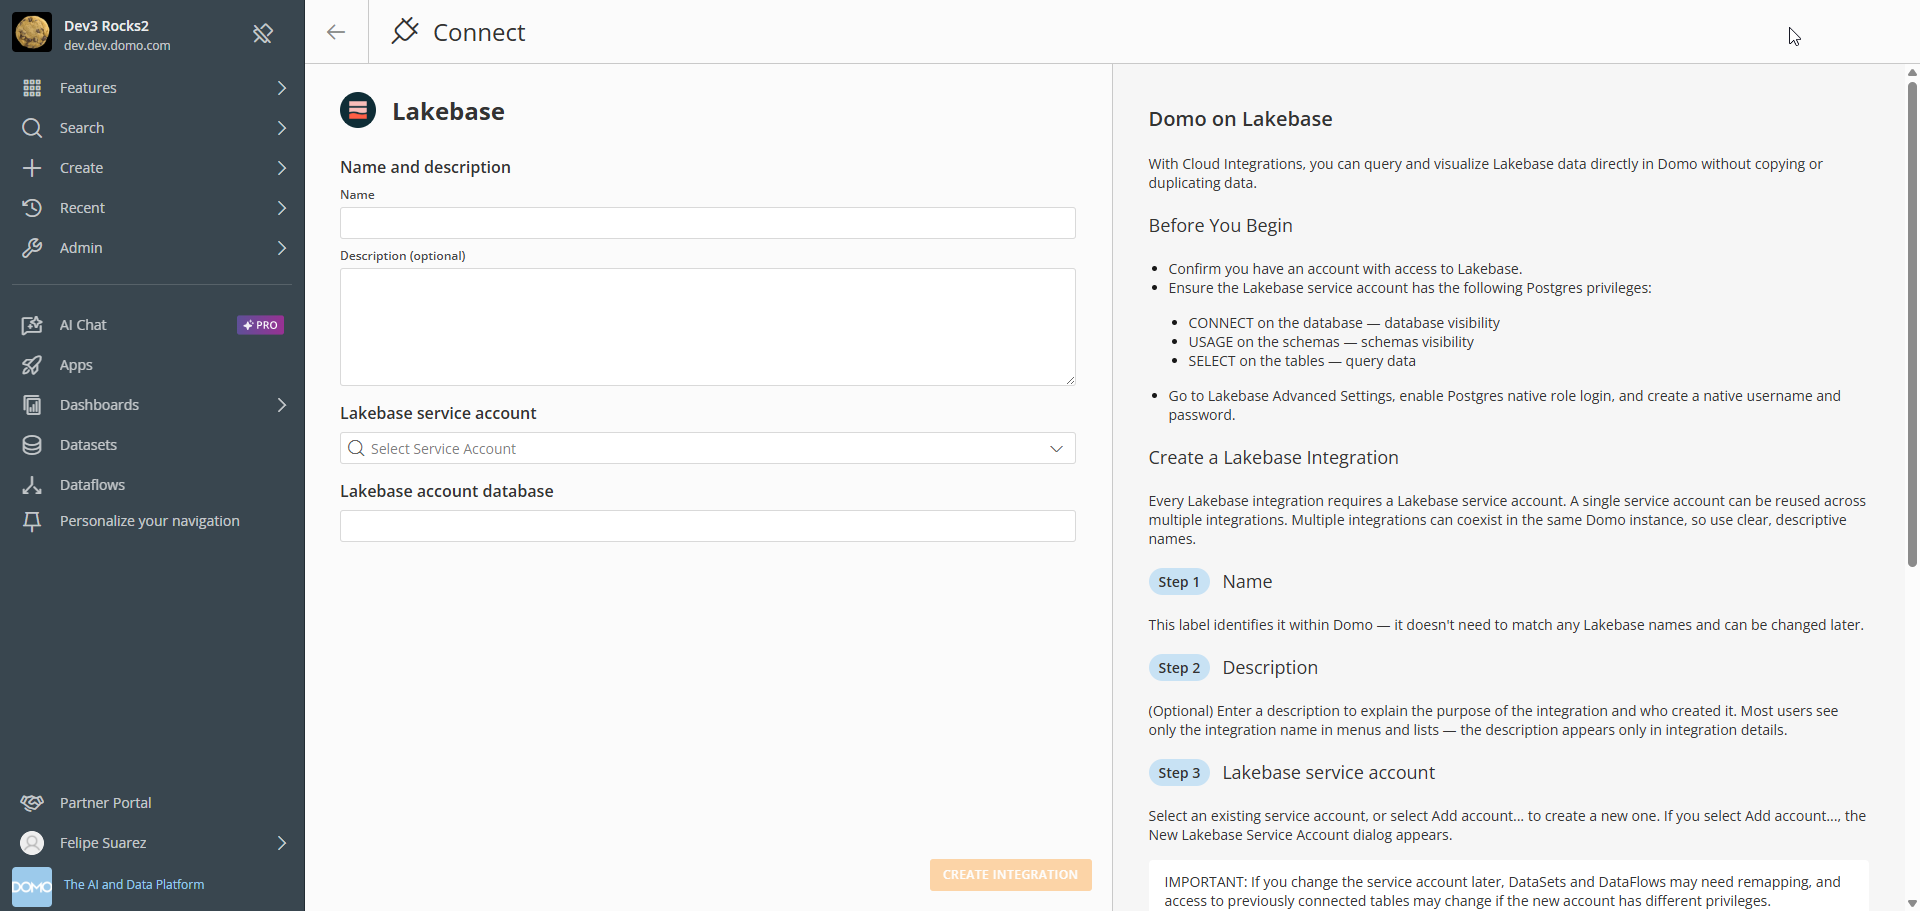Screen dimensions: 1920x911
Task: Click Personalize your navigation
Action: pyautogui.click(x=152, y=521)
